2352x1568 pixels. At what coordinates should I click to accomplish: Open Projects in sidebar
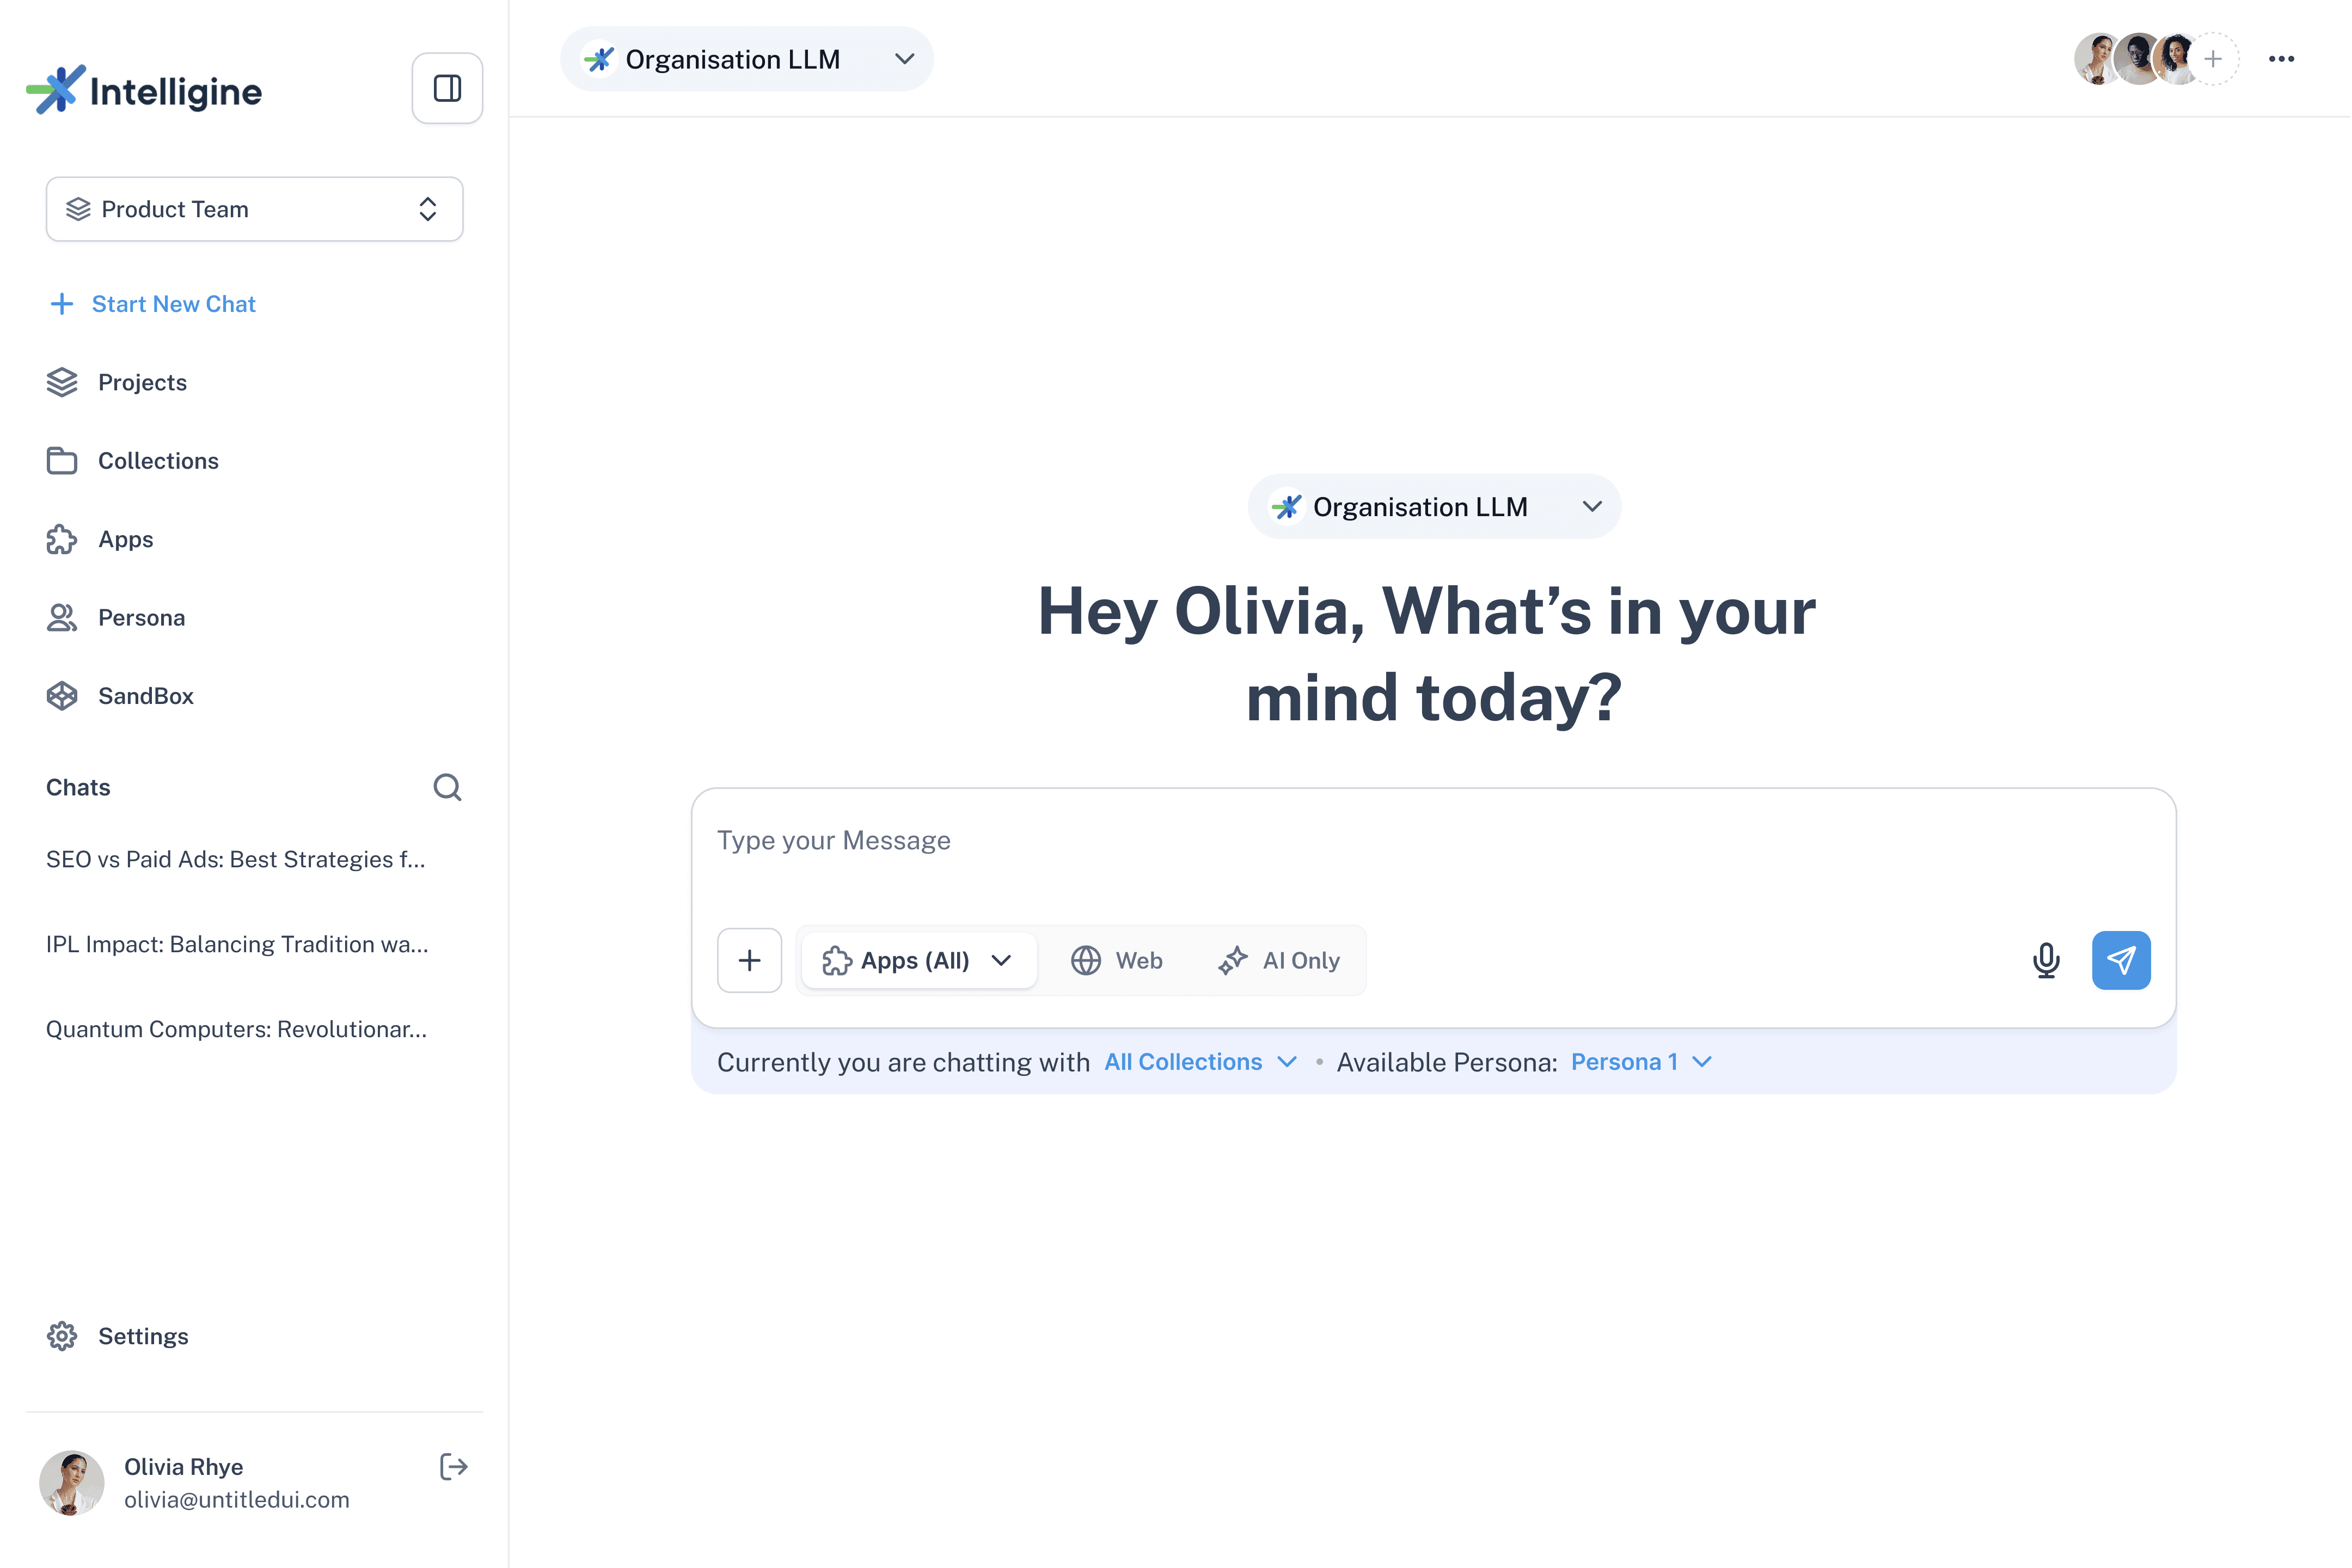pyautogui.click(x=142, y=382)
